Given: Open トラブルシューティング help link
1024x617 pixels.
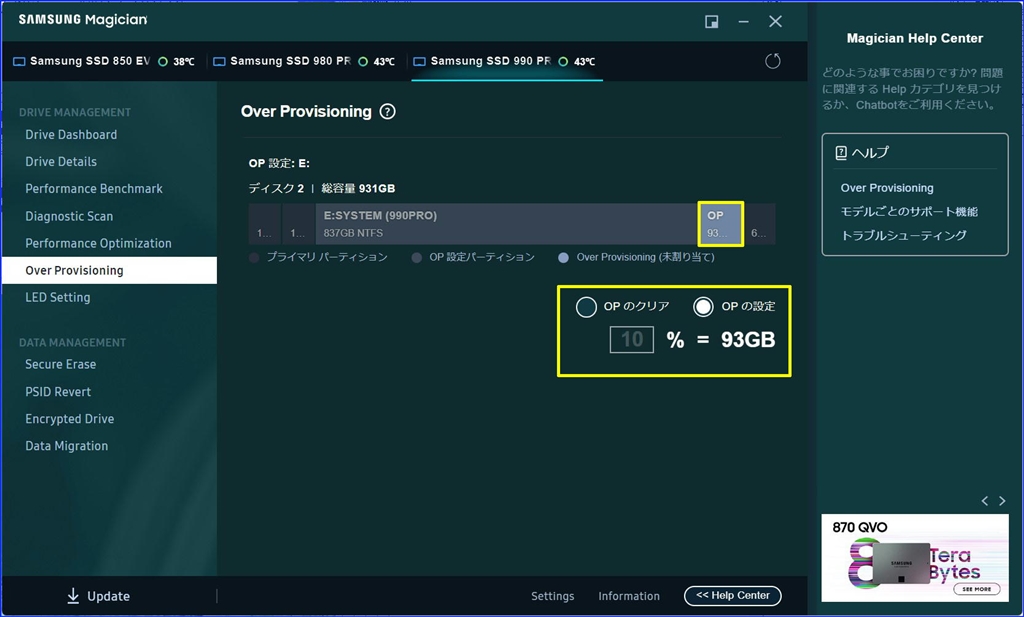Looking at the screenshot, I should point(903,235).
